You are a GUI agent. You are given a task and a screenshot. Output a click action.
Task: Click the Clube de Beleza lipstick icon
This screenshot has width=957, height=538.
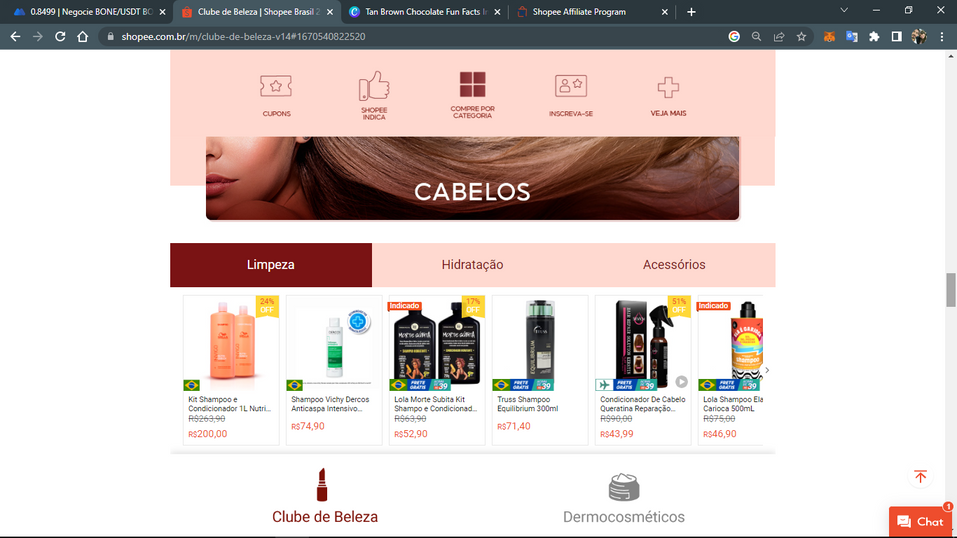click(x=322, y=486)
